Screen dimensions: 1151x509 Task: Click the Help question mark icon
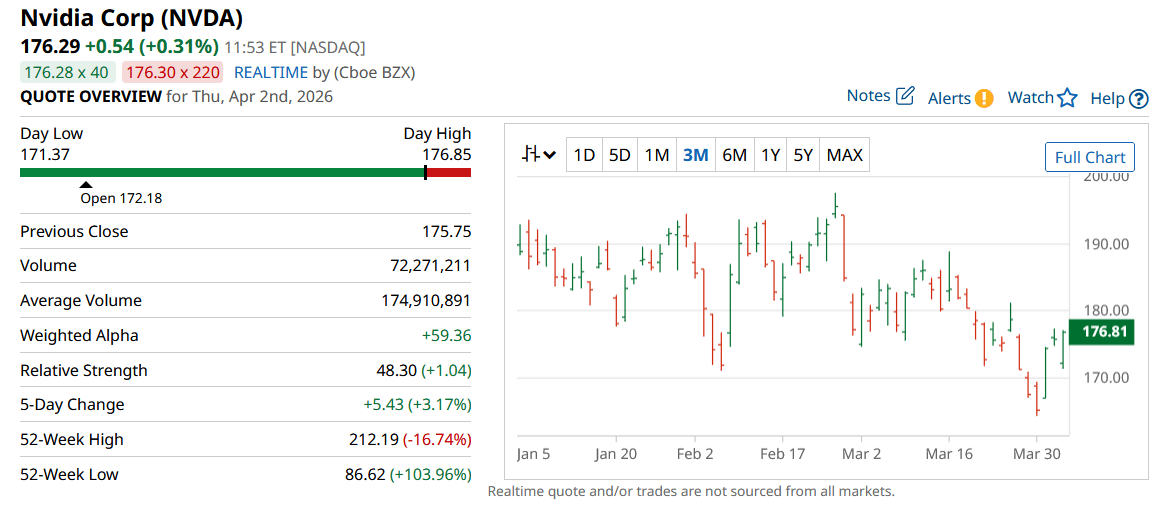[x=1139, y=98]
